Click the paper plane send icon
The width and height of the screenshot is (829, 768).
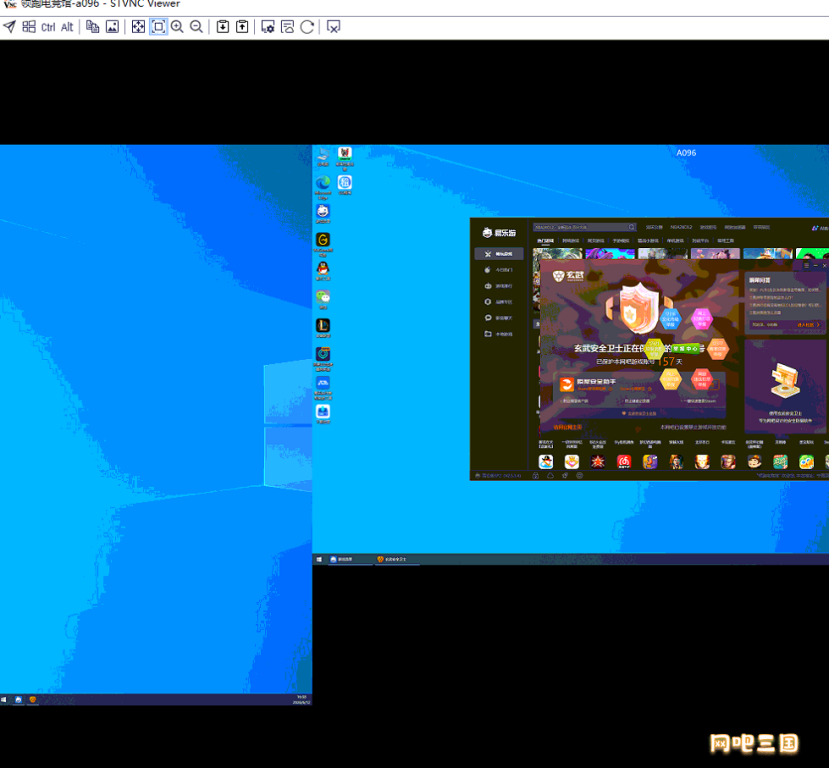click(10, 26)
